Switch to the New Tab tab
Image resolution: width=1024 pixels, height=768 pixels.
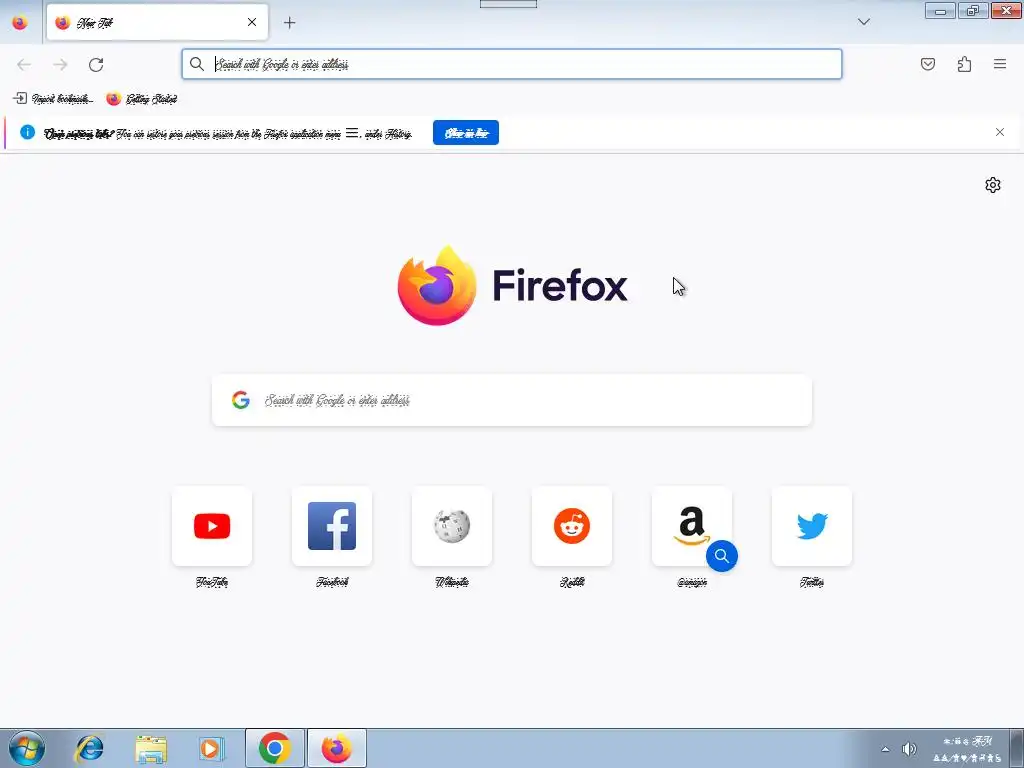pyautogui.click(x=157, y=23)
